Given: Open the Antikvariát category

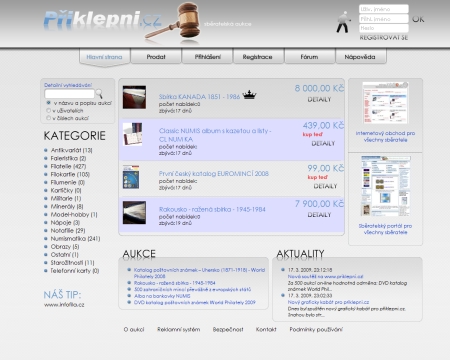Looking at the screenshot, I should coord(71,150).
